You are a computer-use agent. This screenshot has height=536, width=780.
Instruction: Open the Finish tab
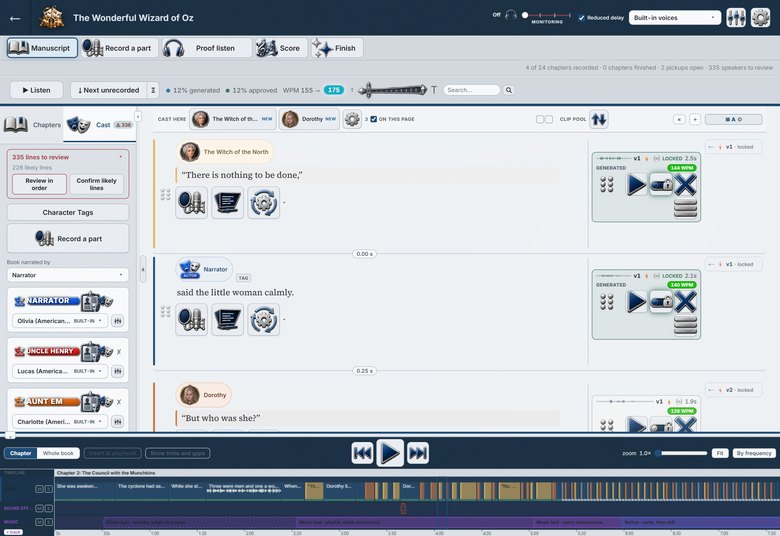[x=337, y=48]
